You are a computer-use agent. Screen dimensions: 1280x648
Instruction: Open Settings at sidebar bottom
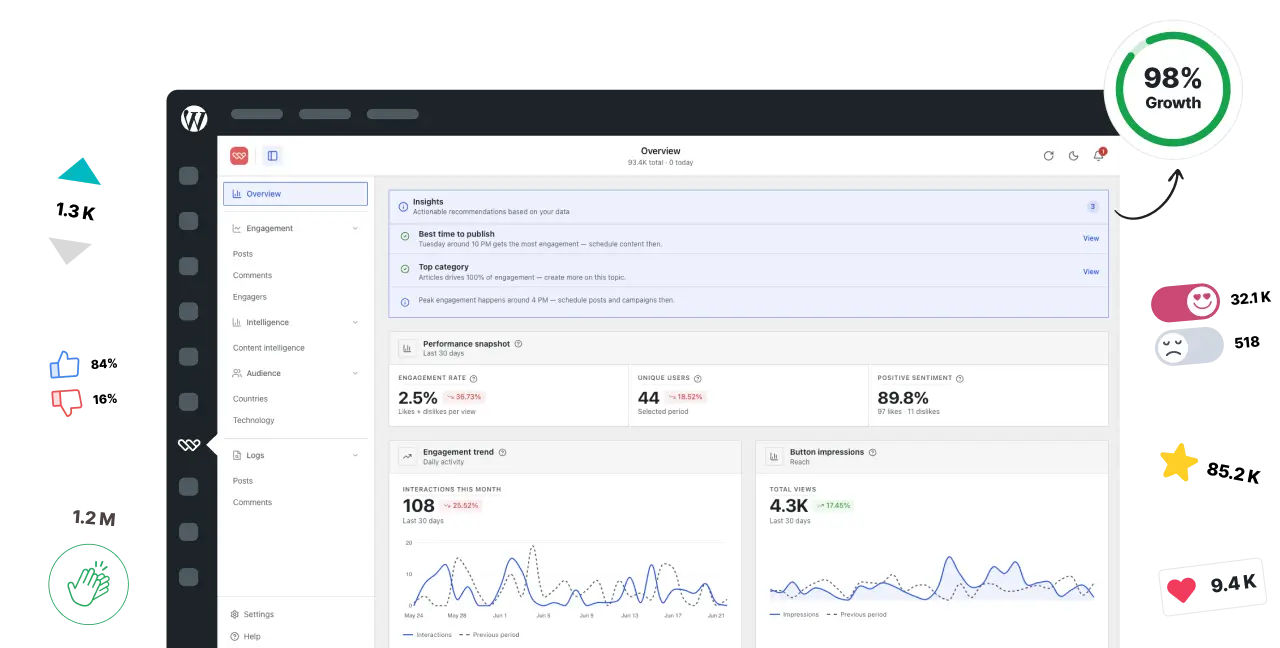(x=251, y=615)
